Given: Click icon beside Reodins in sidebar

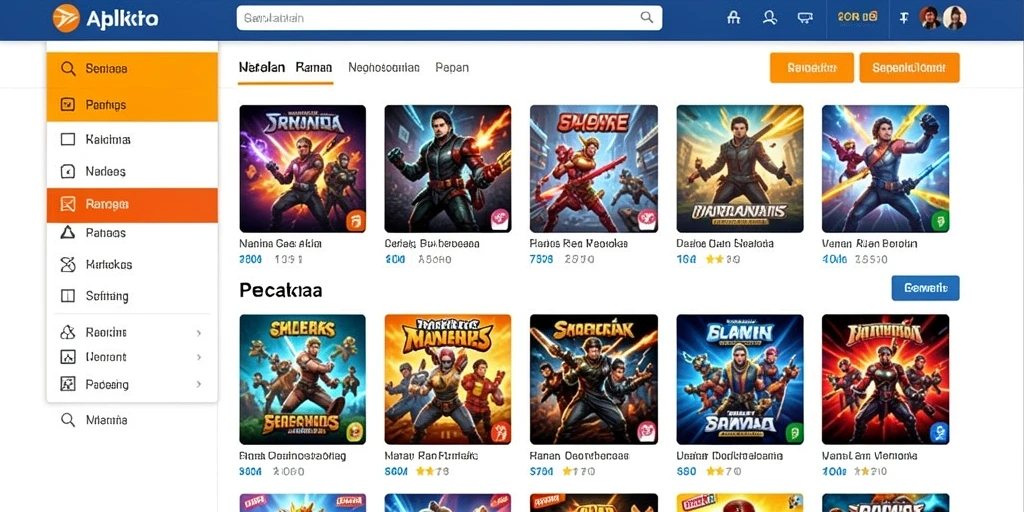Looking at the screenshot, I should click(x=67, y=332).
